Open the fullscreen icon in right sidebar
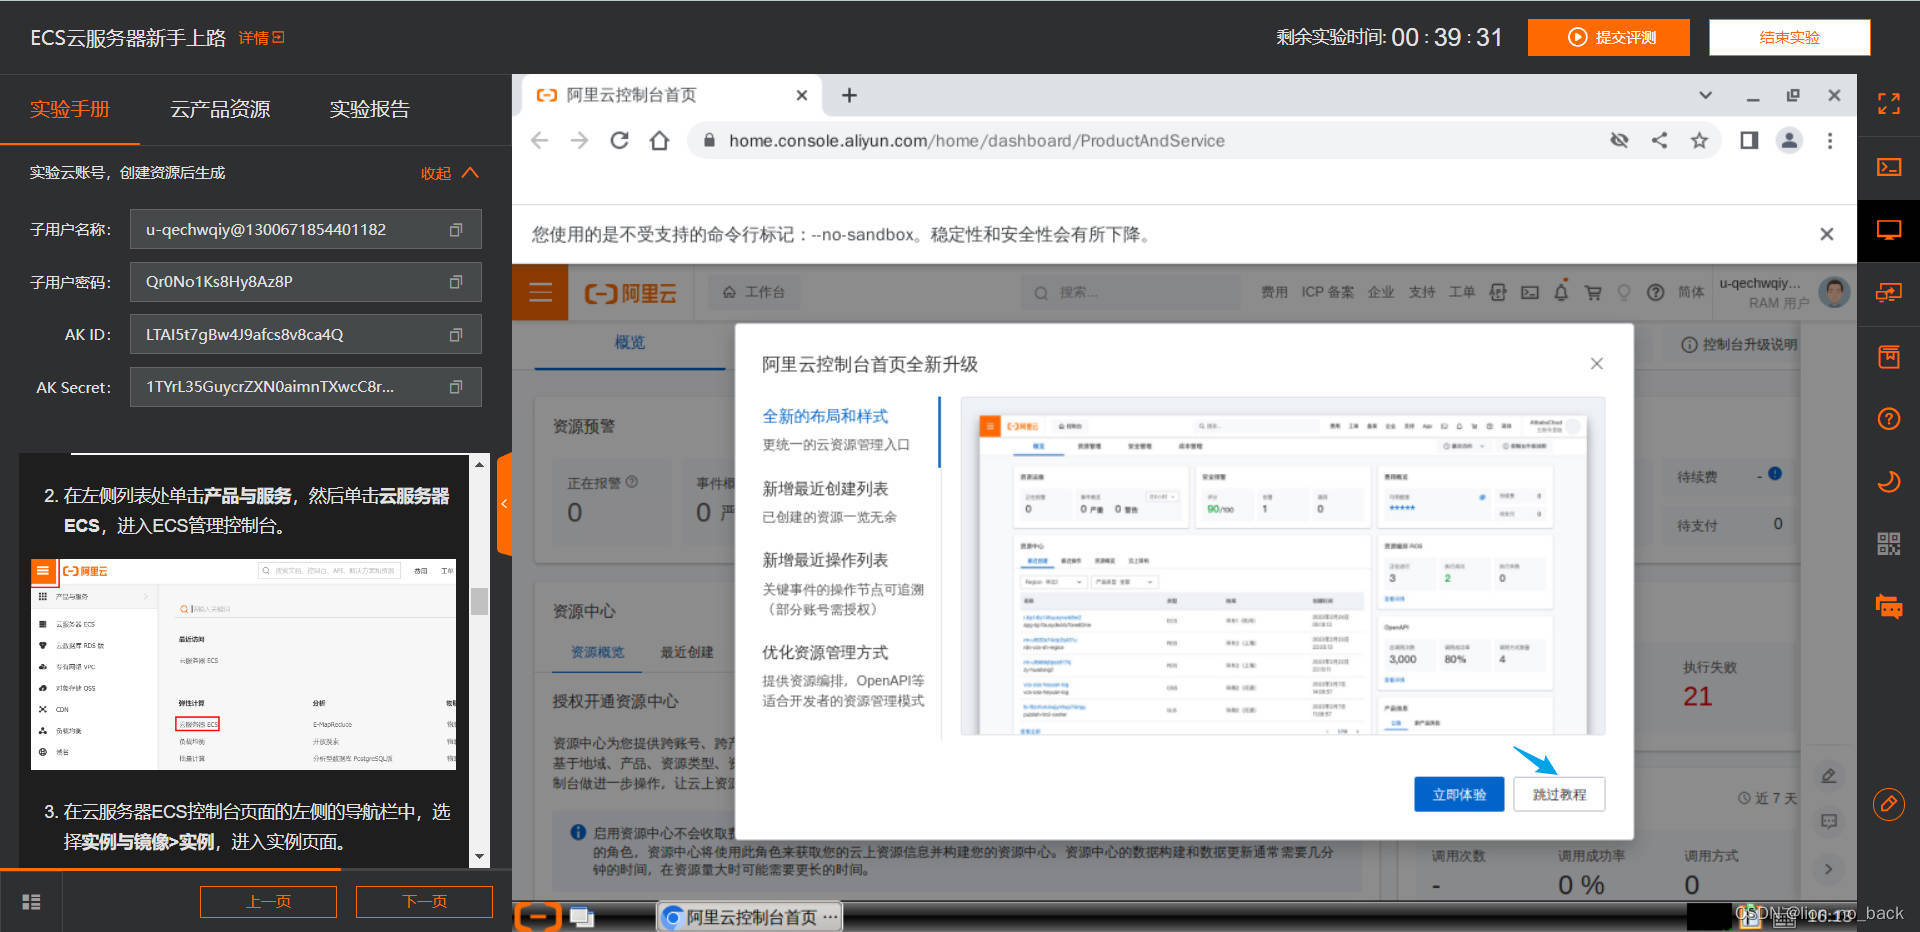 pyautogui.click(x=1888, y=104)
